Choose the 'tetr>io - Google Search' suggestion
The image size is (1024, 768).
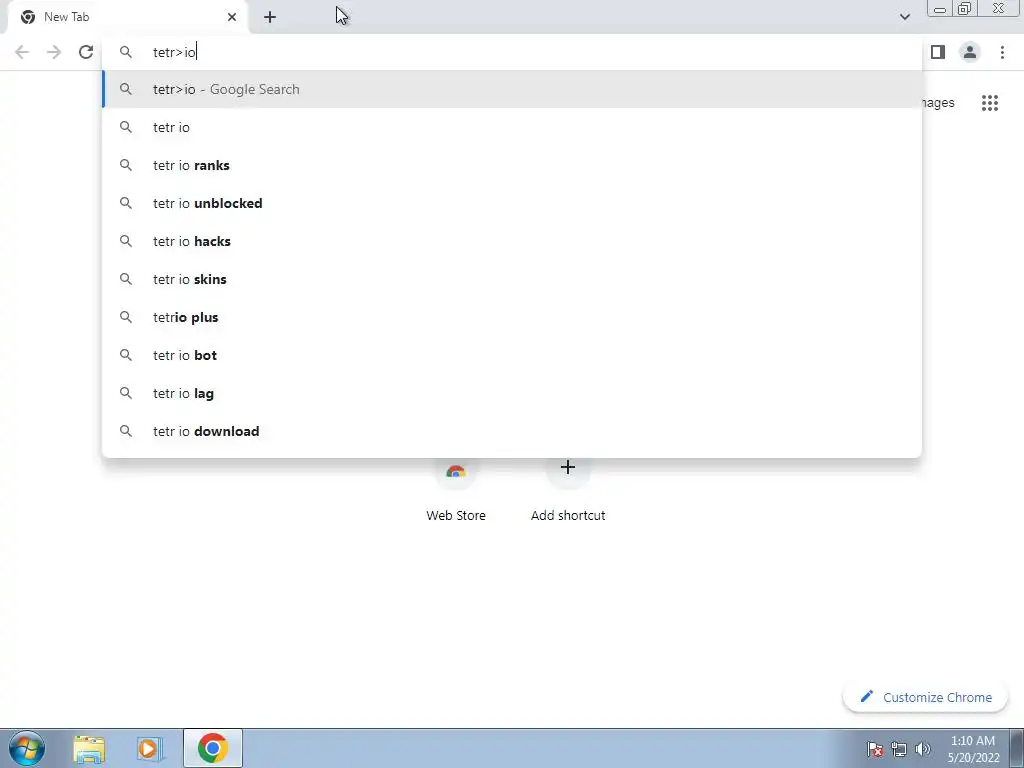click(x=513, y=89)
